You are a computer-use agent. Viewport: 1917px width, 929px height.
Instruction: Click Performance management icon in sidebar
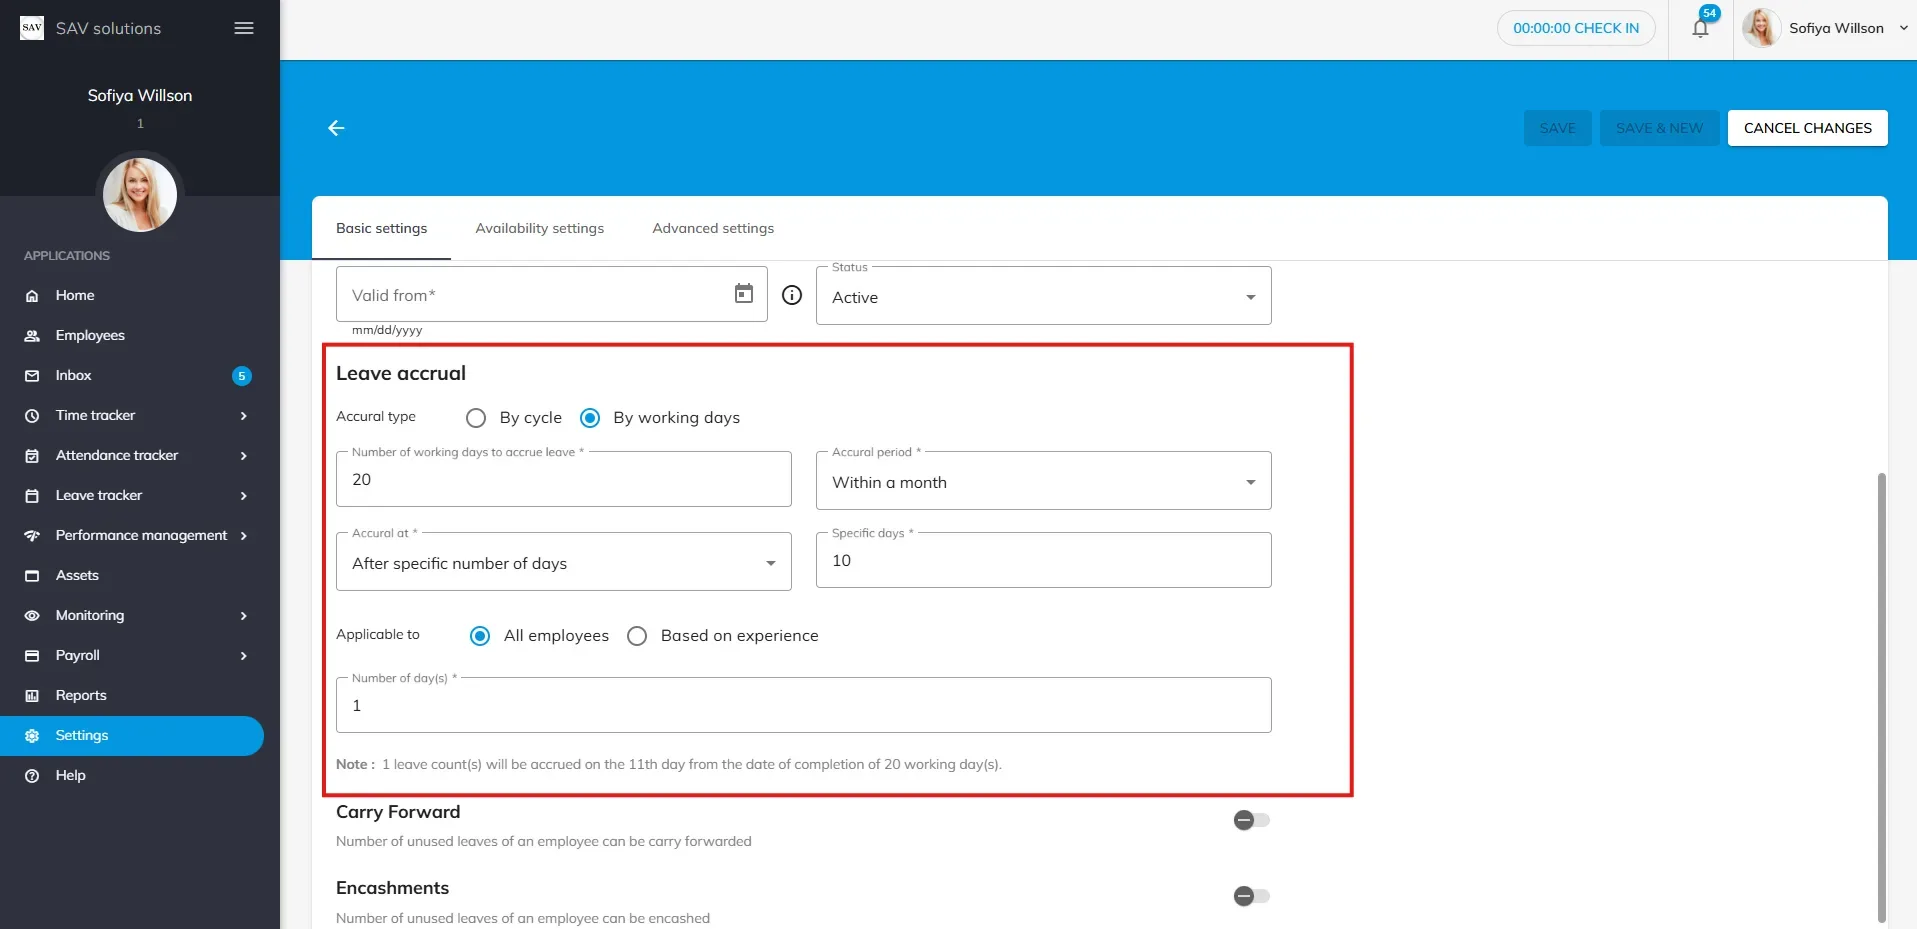coord(32,536)
